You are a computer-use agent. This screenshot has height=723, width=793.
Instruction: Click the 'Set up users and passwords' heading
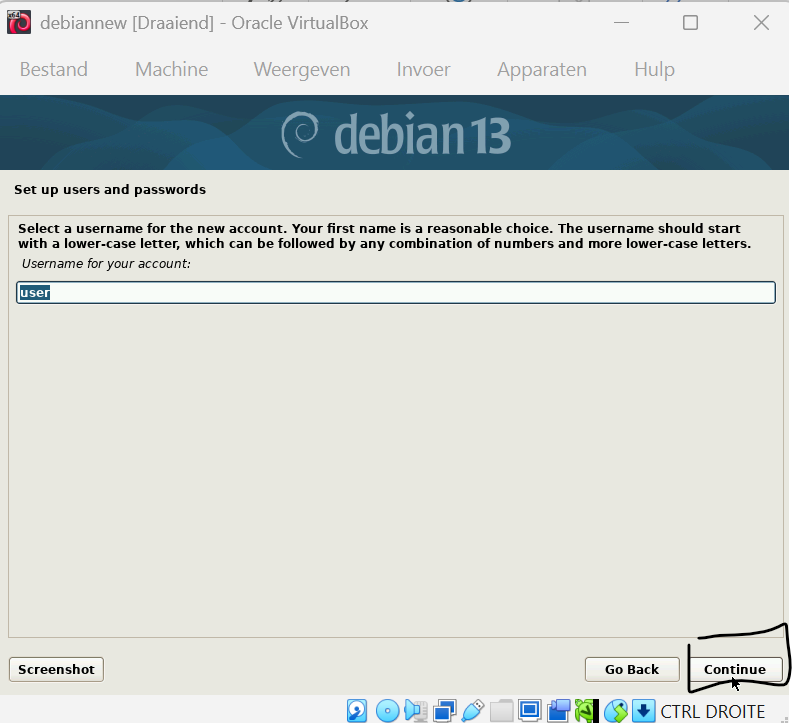(x=110, y=190)
